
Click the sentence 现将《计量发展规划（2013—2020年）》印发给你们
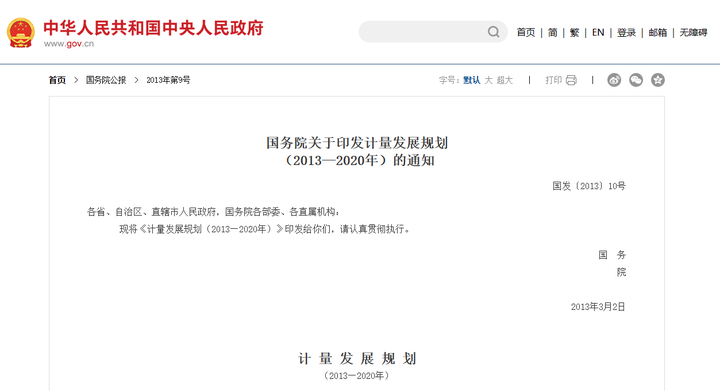[225, 229]
